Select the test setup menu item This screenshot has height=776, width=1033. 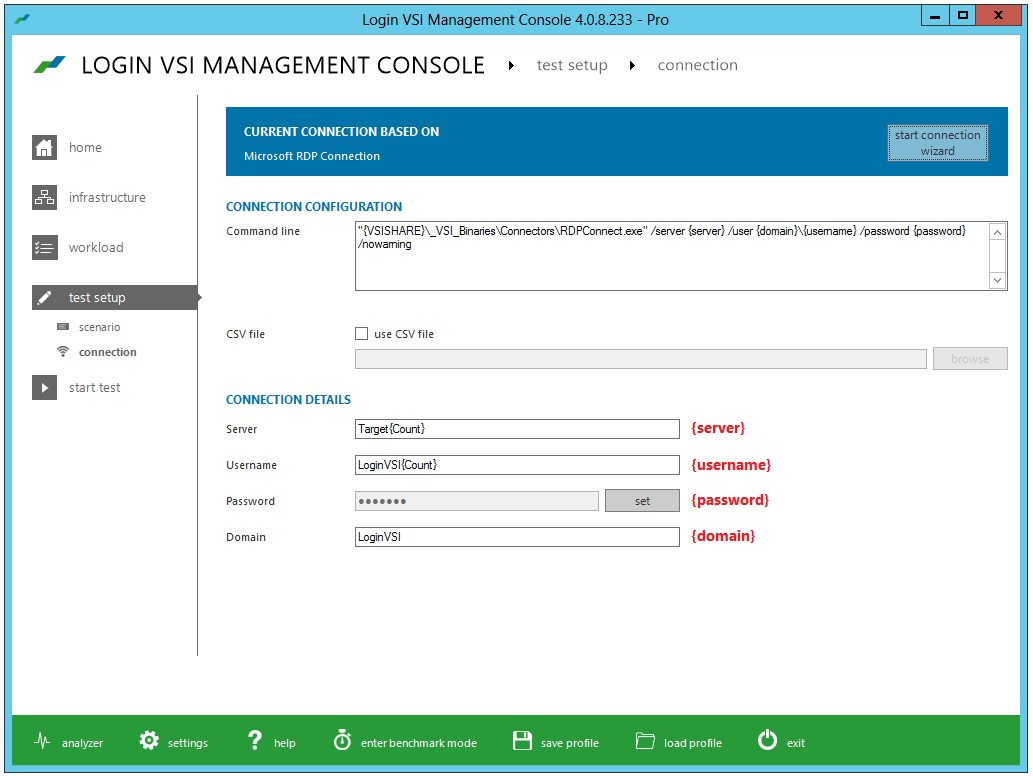115,298
